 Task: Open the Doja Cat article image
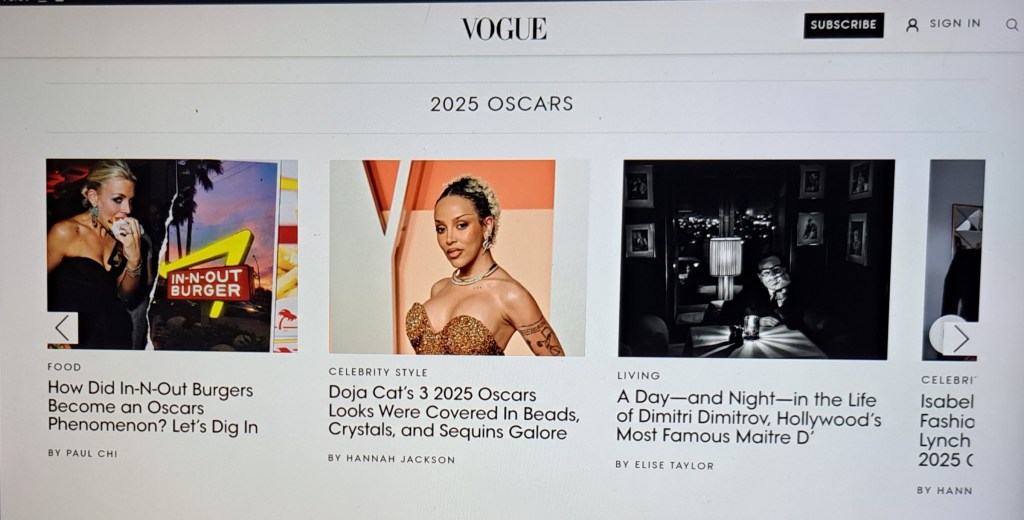point(457,257)
